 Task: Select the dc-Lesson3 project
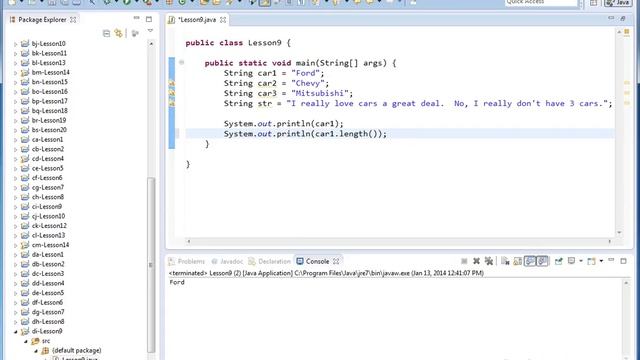tap(48, 273)
